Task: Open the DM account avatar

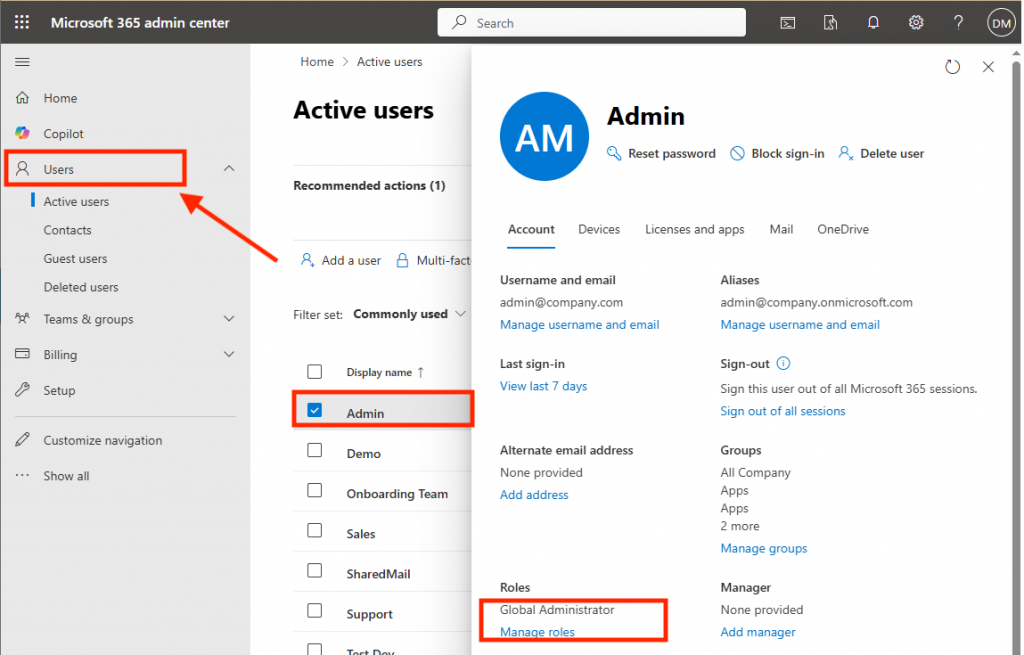Action: [x=1001, y=21]
